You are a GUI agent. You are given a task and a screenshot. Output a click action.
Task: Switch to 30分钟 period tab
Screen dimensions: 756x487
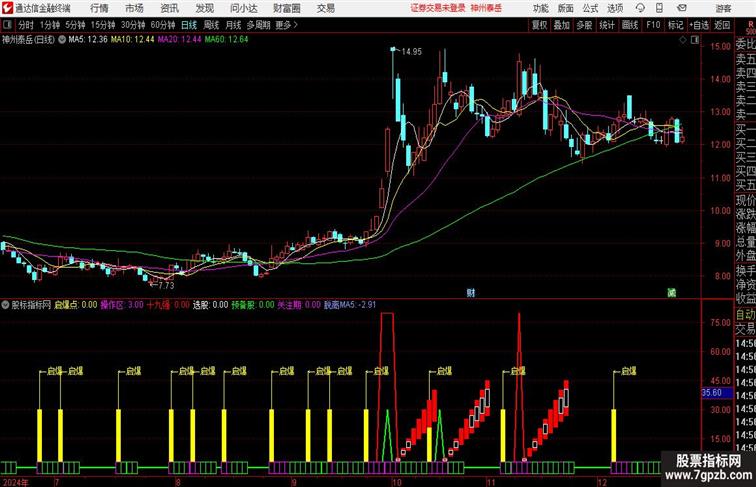click(133, 25)
